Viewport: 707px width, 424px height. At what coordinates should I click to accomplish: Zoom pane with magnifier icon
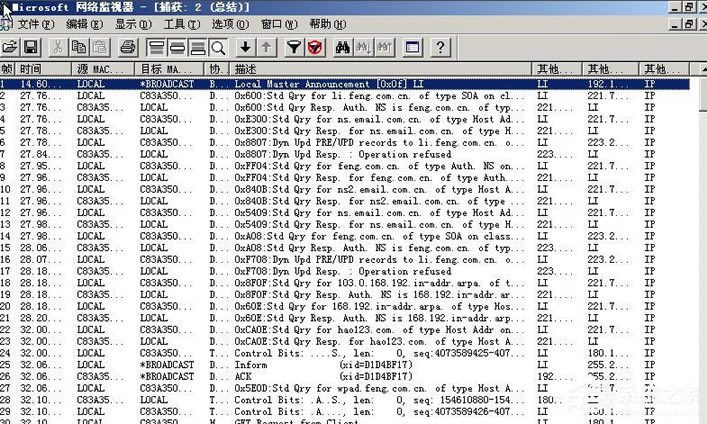(x=218, y=47)
